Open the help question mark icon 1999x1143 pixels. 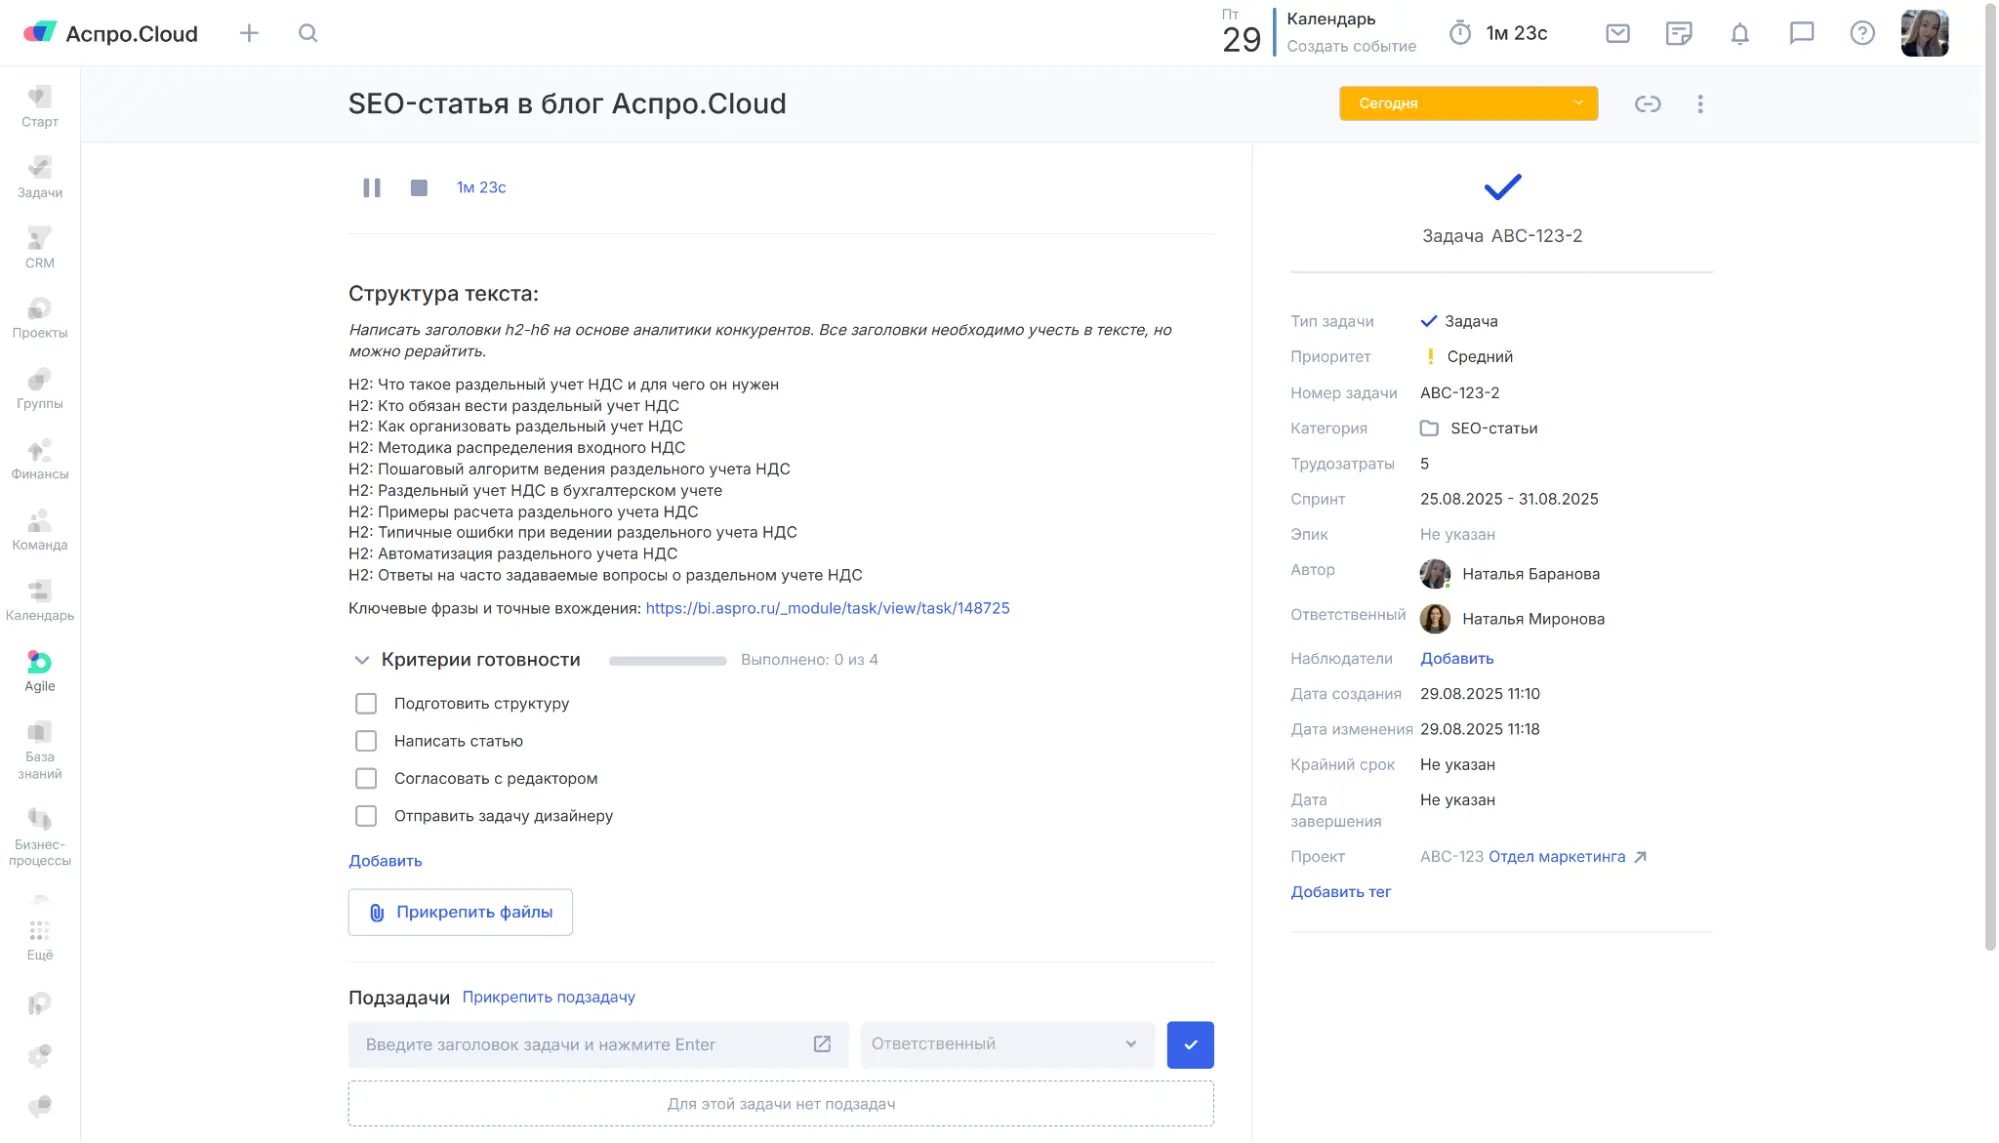pos(1862,33)
